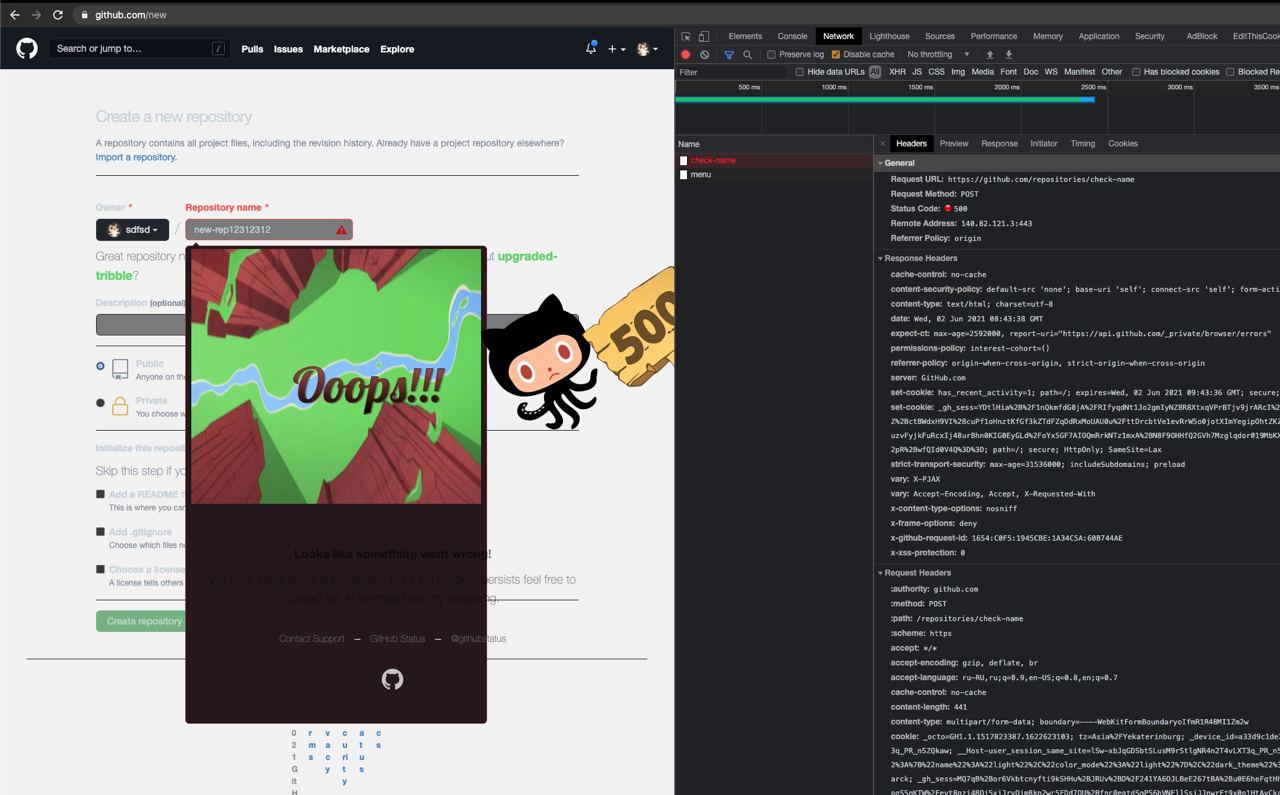This screenshot has height=795, width=1280.
Task: Click the public repository book icon
Action: click(120, 369)
